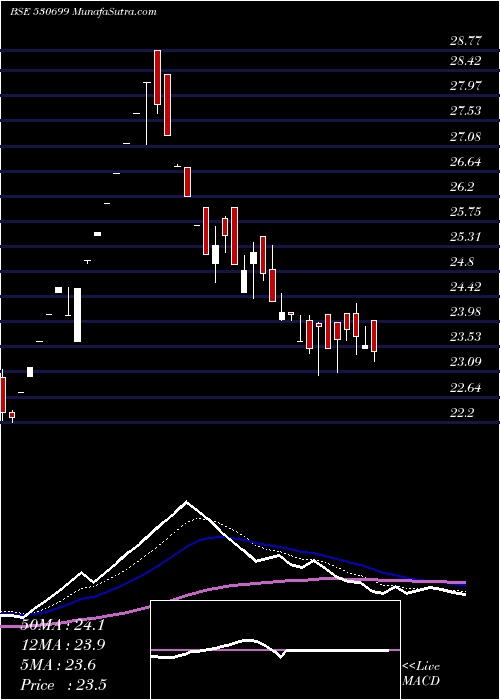Click the 27.97 price level label

point(466,86)
